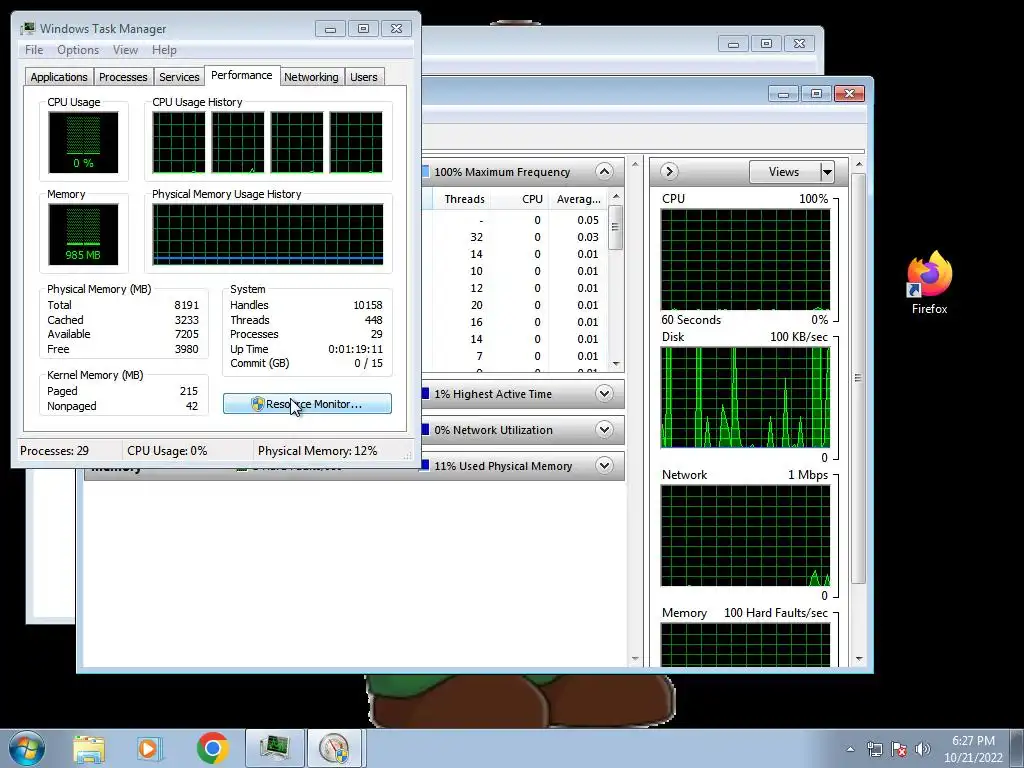This screenshot has width=1024, height=768.
Task: Click the Up Time value 0:01:19:11
Action: [x=355, y=349]
